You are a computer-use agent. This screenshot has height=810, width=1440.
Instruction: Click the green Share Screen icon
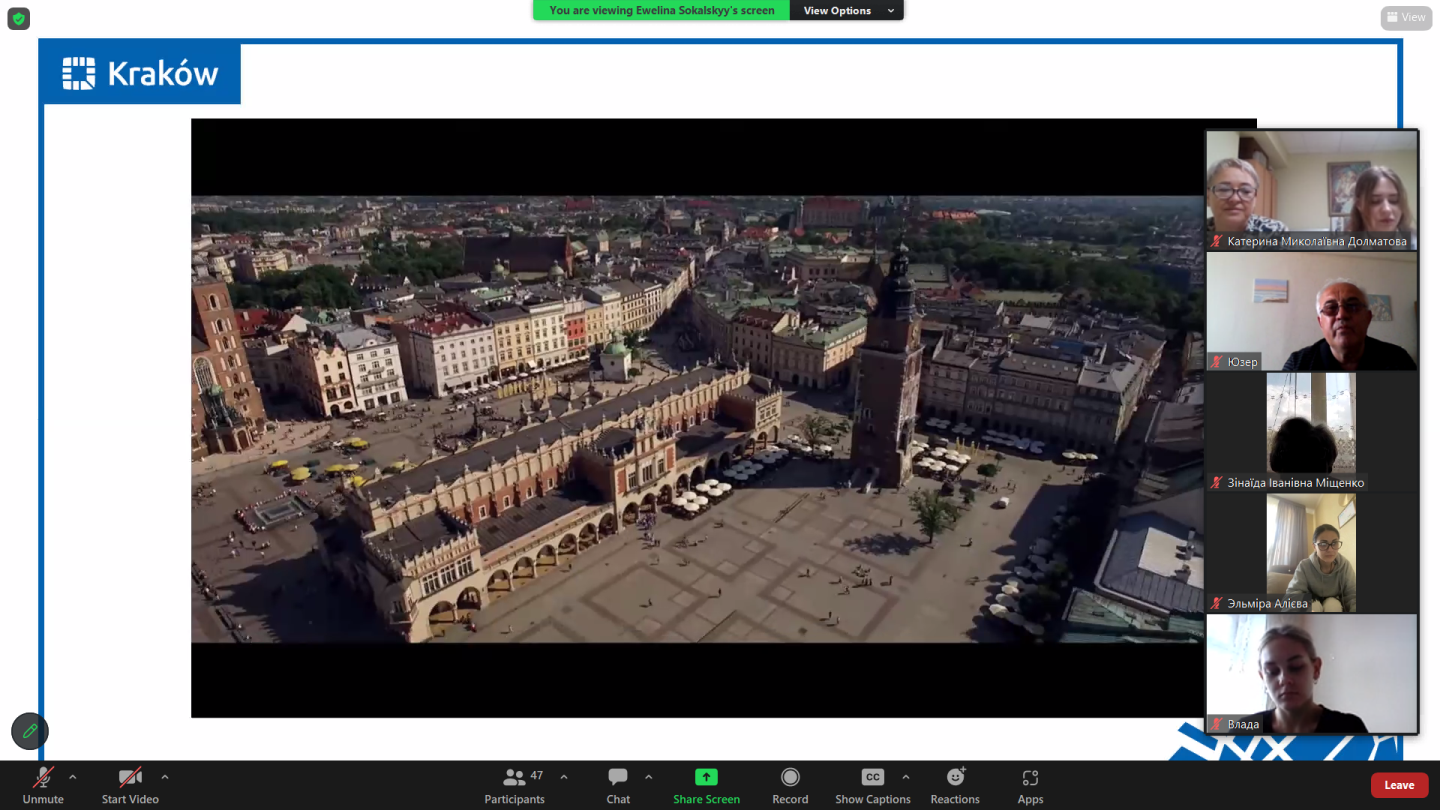pyautogui.click(x=706, y=778)
